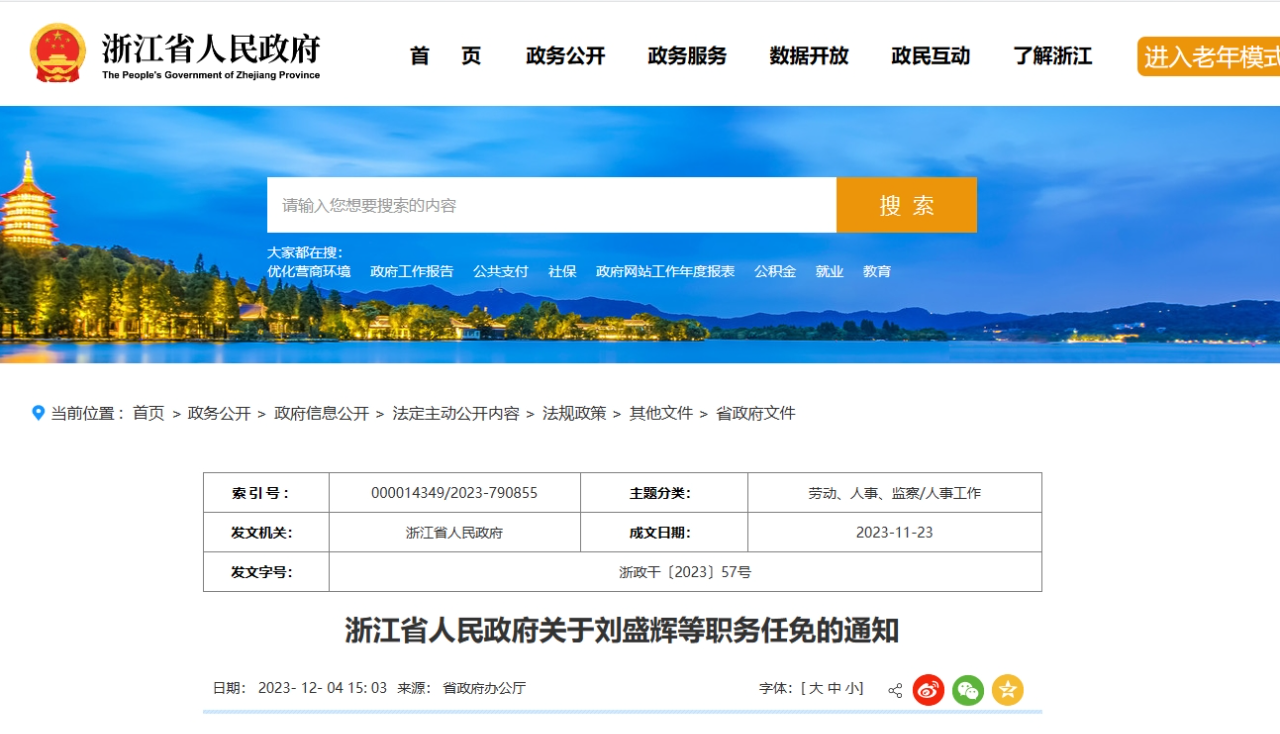Click the 优化营商环境 hot search link
The height and width of the screenshot is (734, 1280).
[309, 272]
